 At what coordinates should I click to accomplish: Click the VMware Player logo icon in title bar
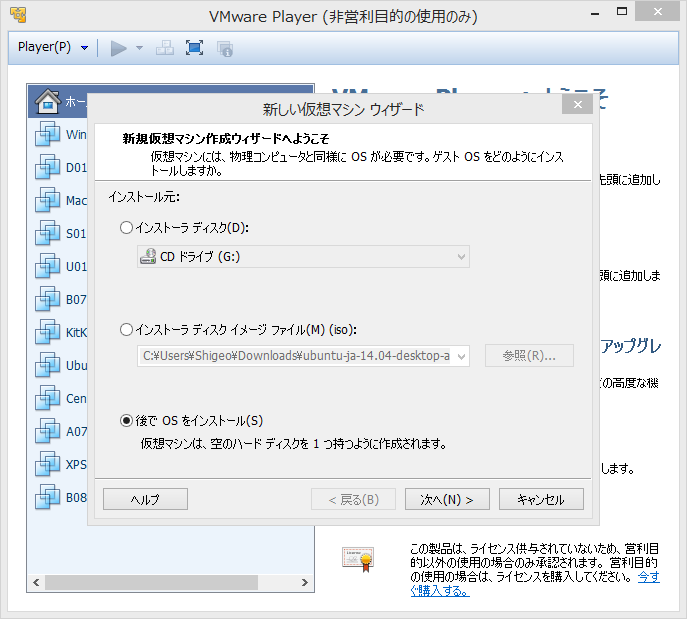point(18,14)
